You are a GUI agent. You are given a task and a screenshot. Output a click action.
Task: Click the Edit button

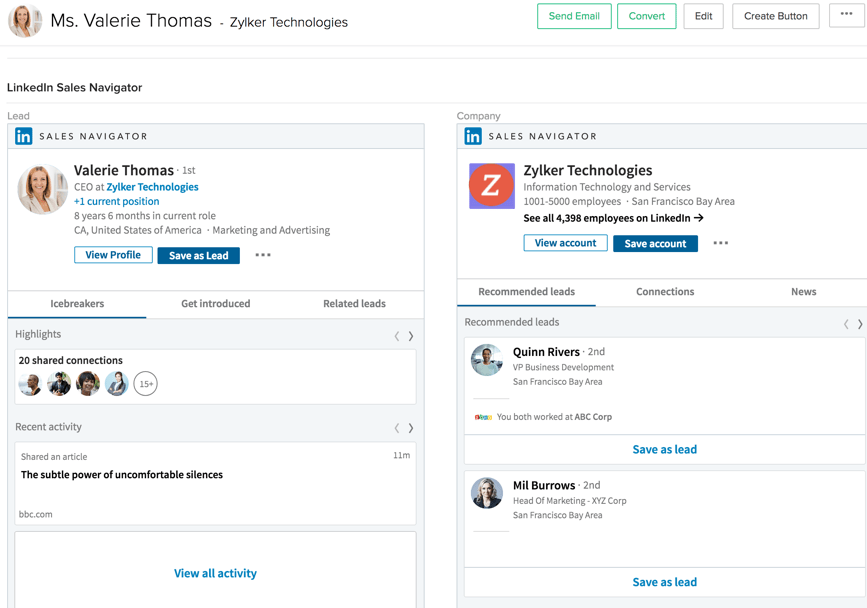(703, 16)
